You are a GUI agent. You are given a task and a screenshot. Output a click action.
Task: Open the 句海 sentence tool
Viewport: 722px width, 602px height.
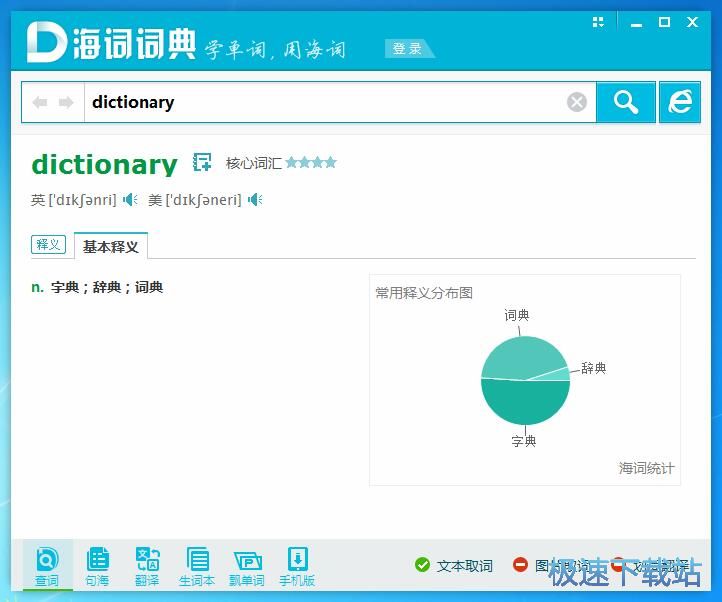[x=97, y=566]
